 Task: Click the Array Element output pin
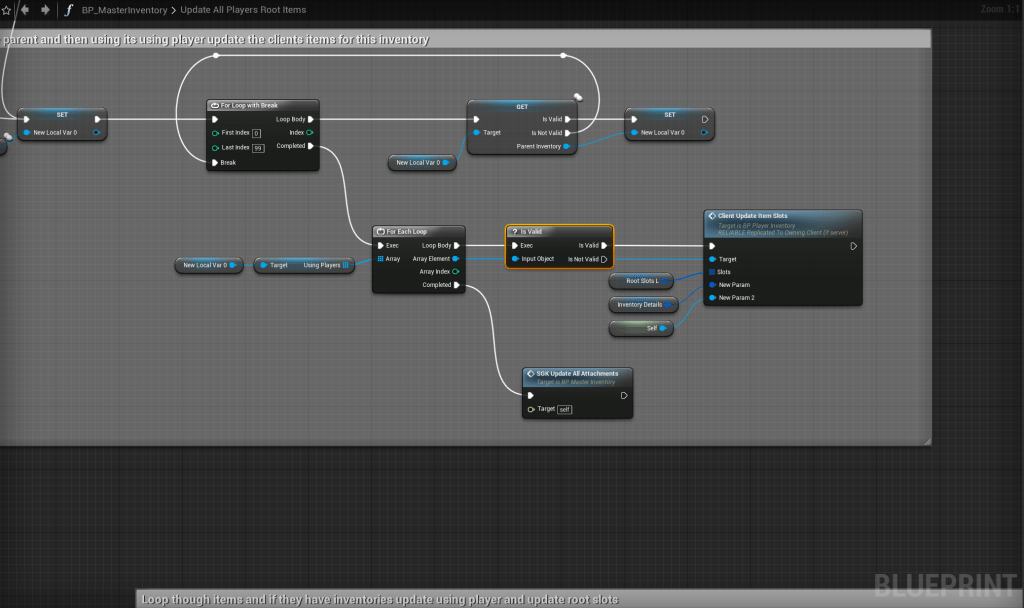point(456,258)
